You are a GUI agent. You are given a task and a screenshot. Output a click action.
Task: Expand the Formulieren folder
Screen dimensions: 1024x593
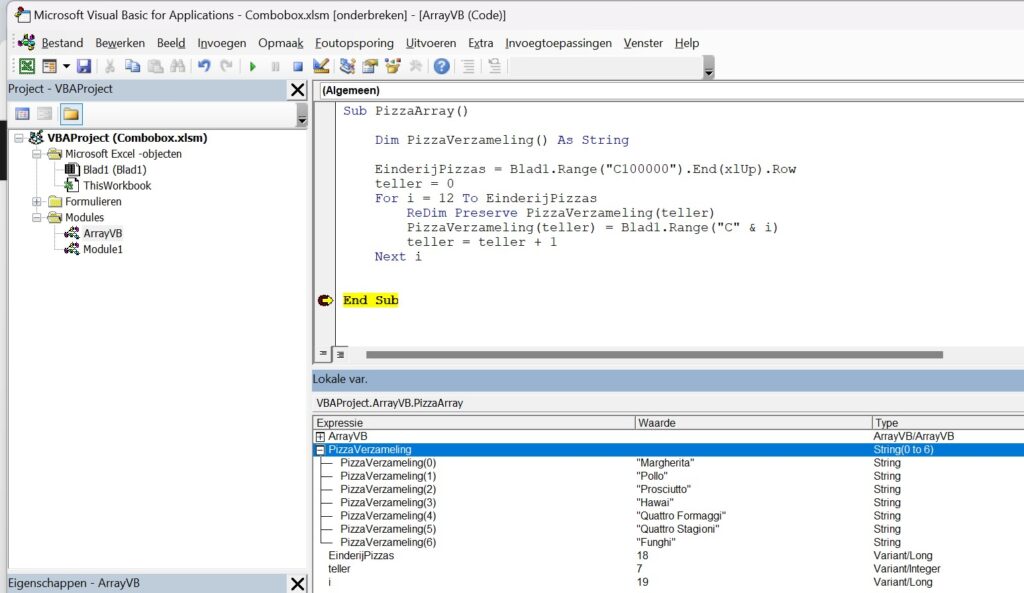[38, 201]
